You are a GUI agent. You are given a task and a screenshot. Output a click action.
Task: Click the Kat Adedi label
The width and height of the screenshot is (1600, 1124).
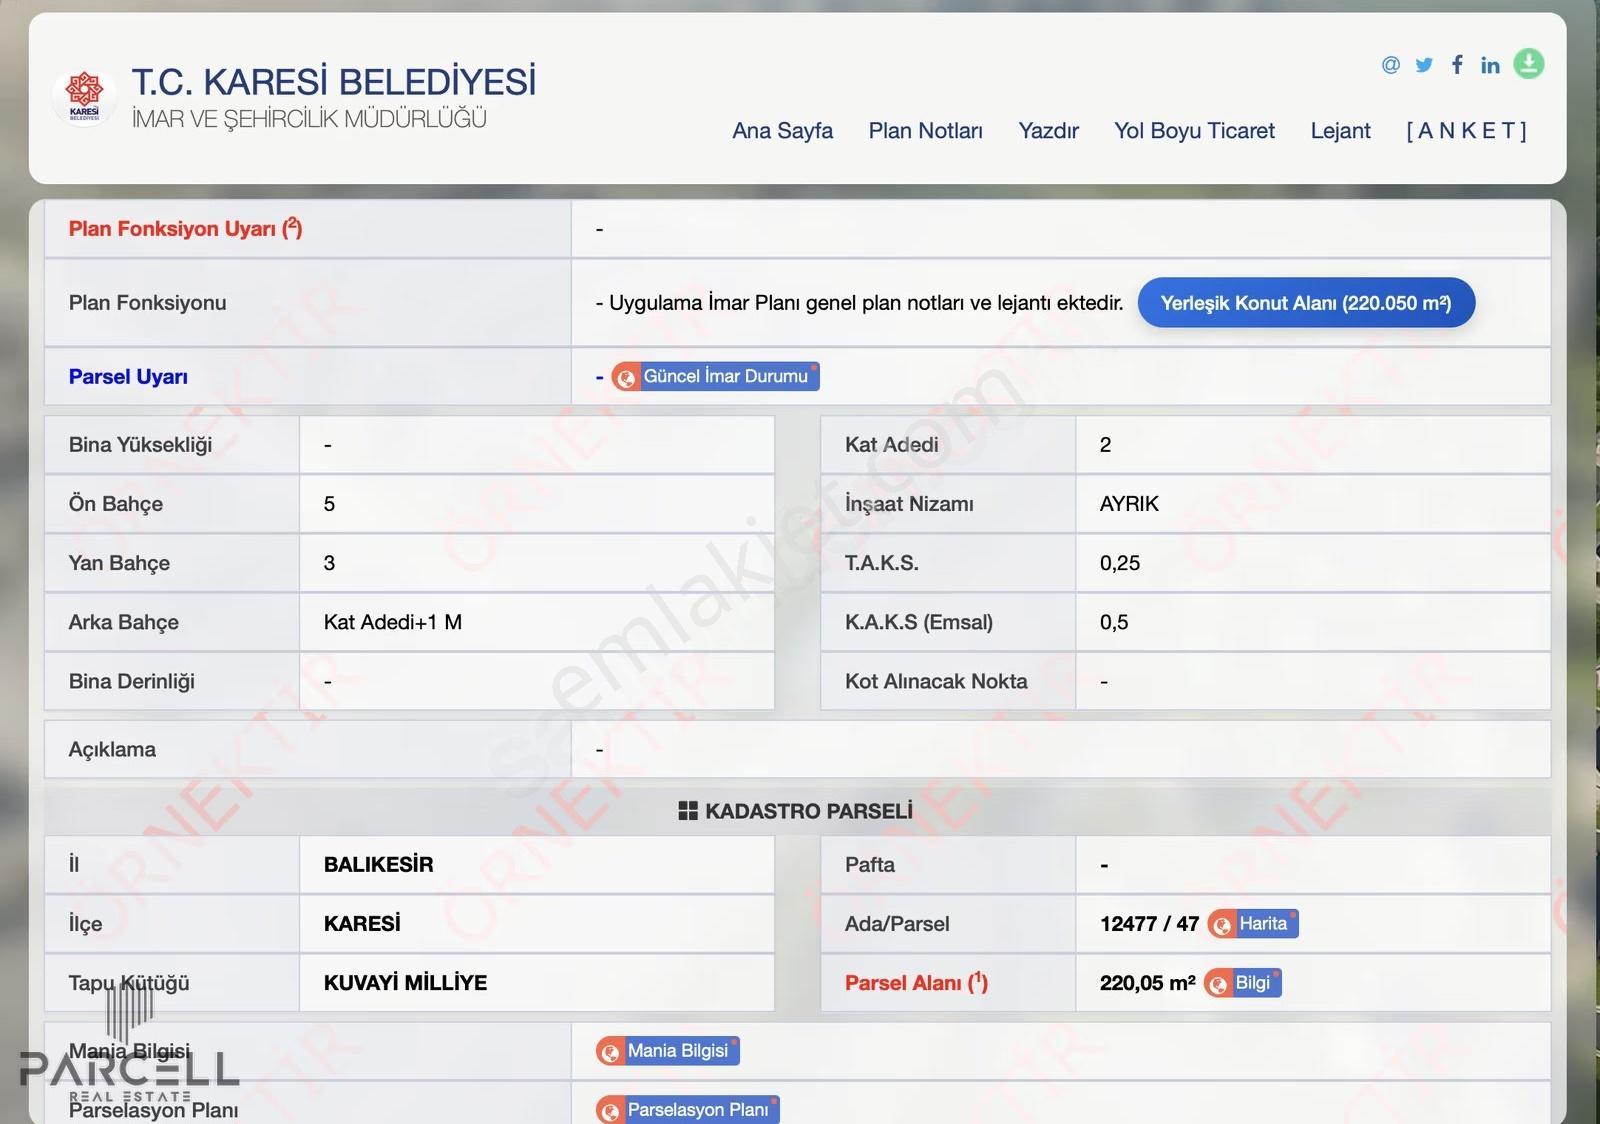coord(891,445)
